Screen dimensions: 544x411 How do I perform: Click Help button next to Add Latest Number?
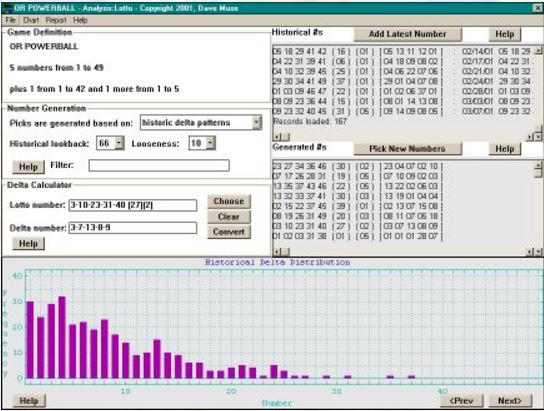(x=505, y=34)
